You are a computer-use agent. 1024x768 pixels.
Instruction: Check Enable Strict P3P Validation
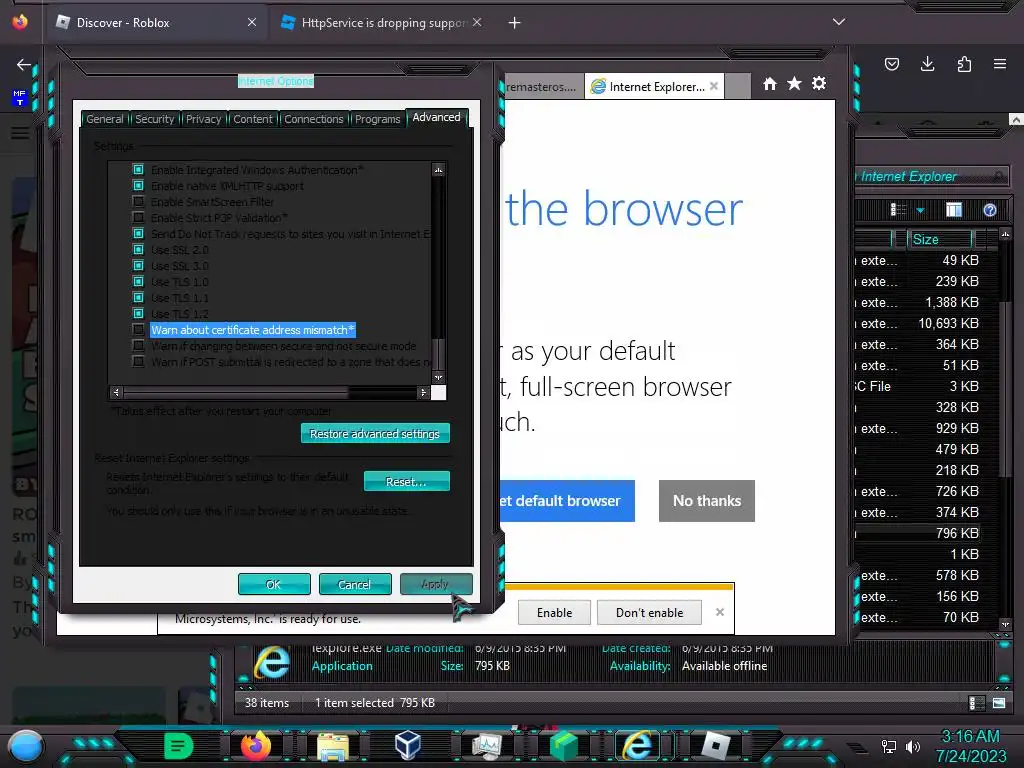click(138, 217)
